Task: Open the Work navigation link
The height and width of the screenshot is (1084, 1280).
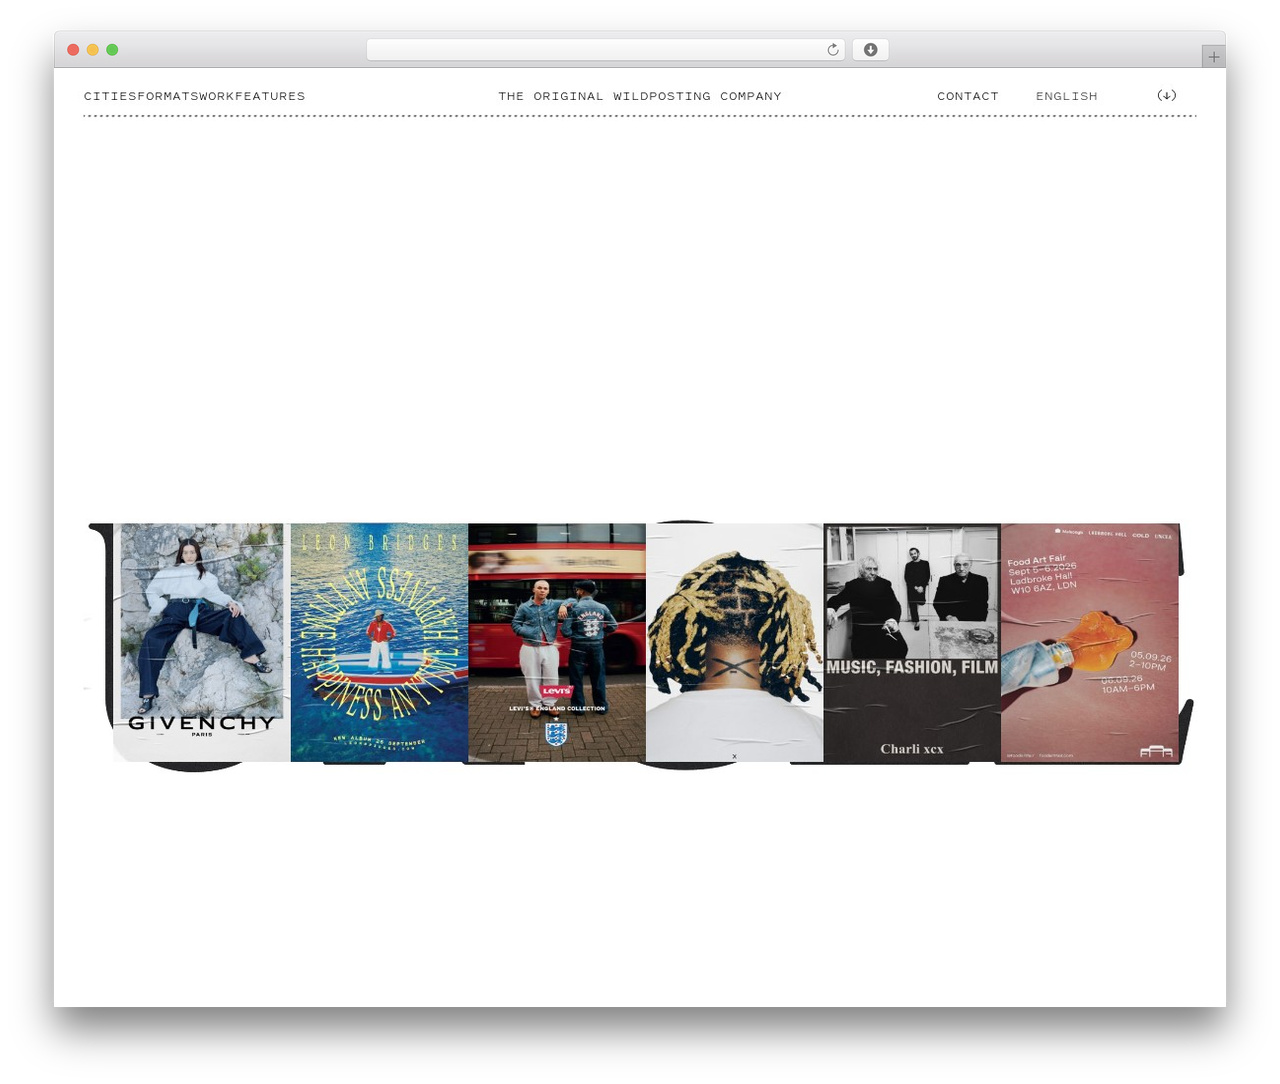Action: point(217,96)
